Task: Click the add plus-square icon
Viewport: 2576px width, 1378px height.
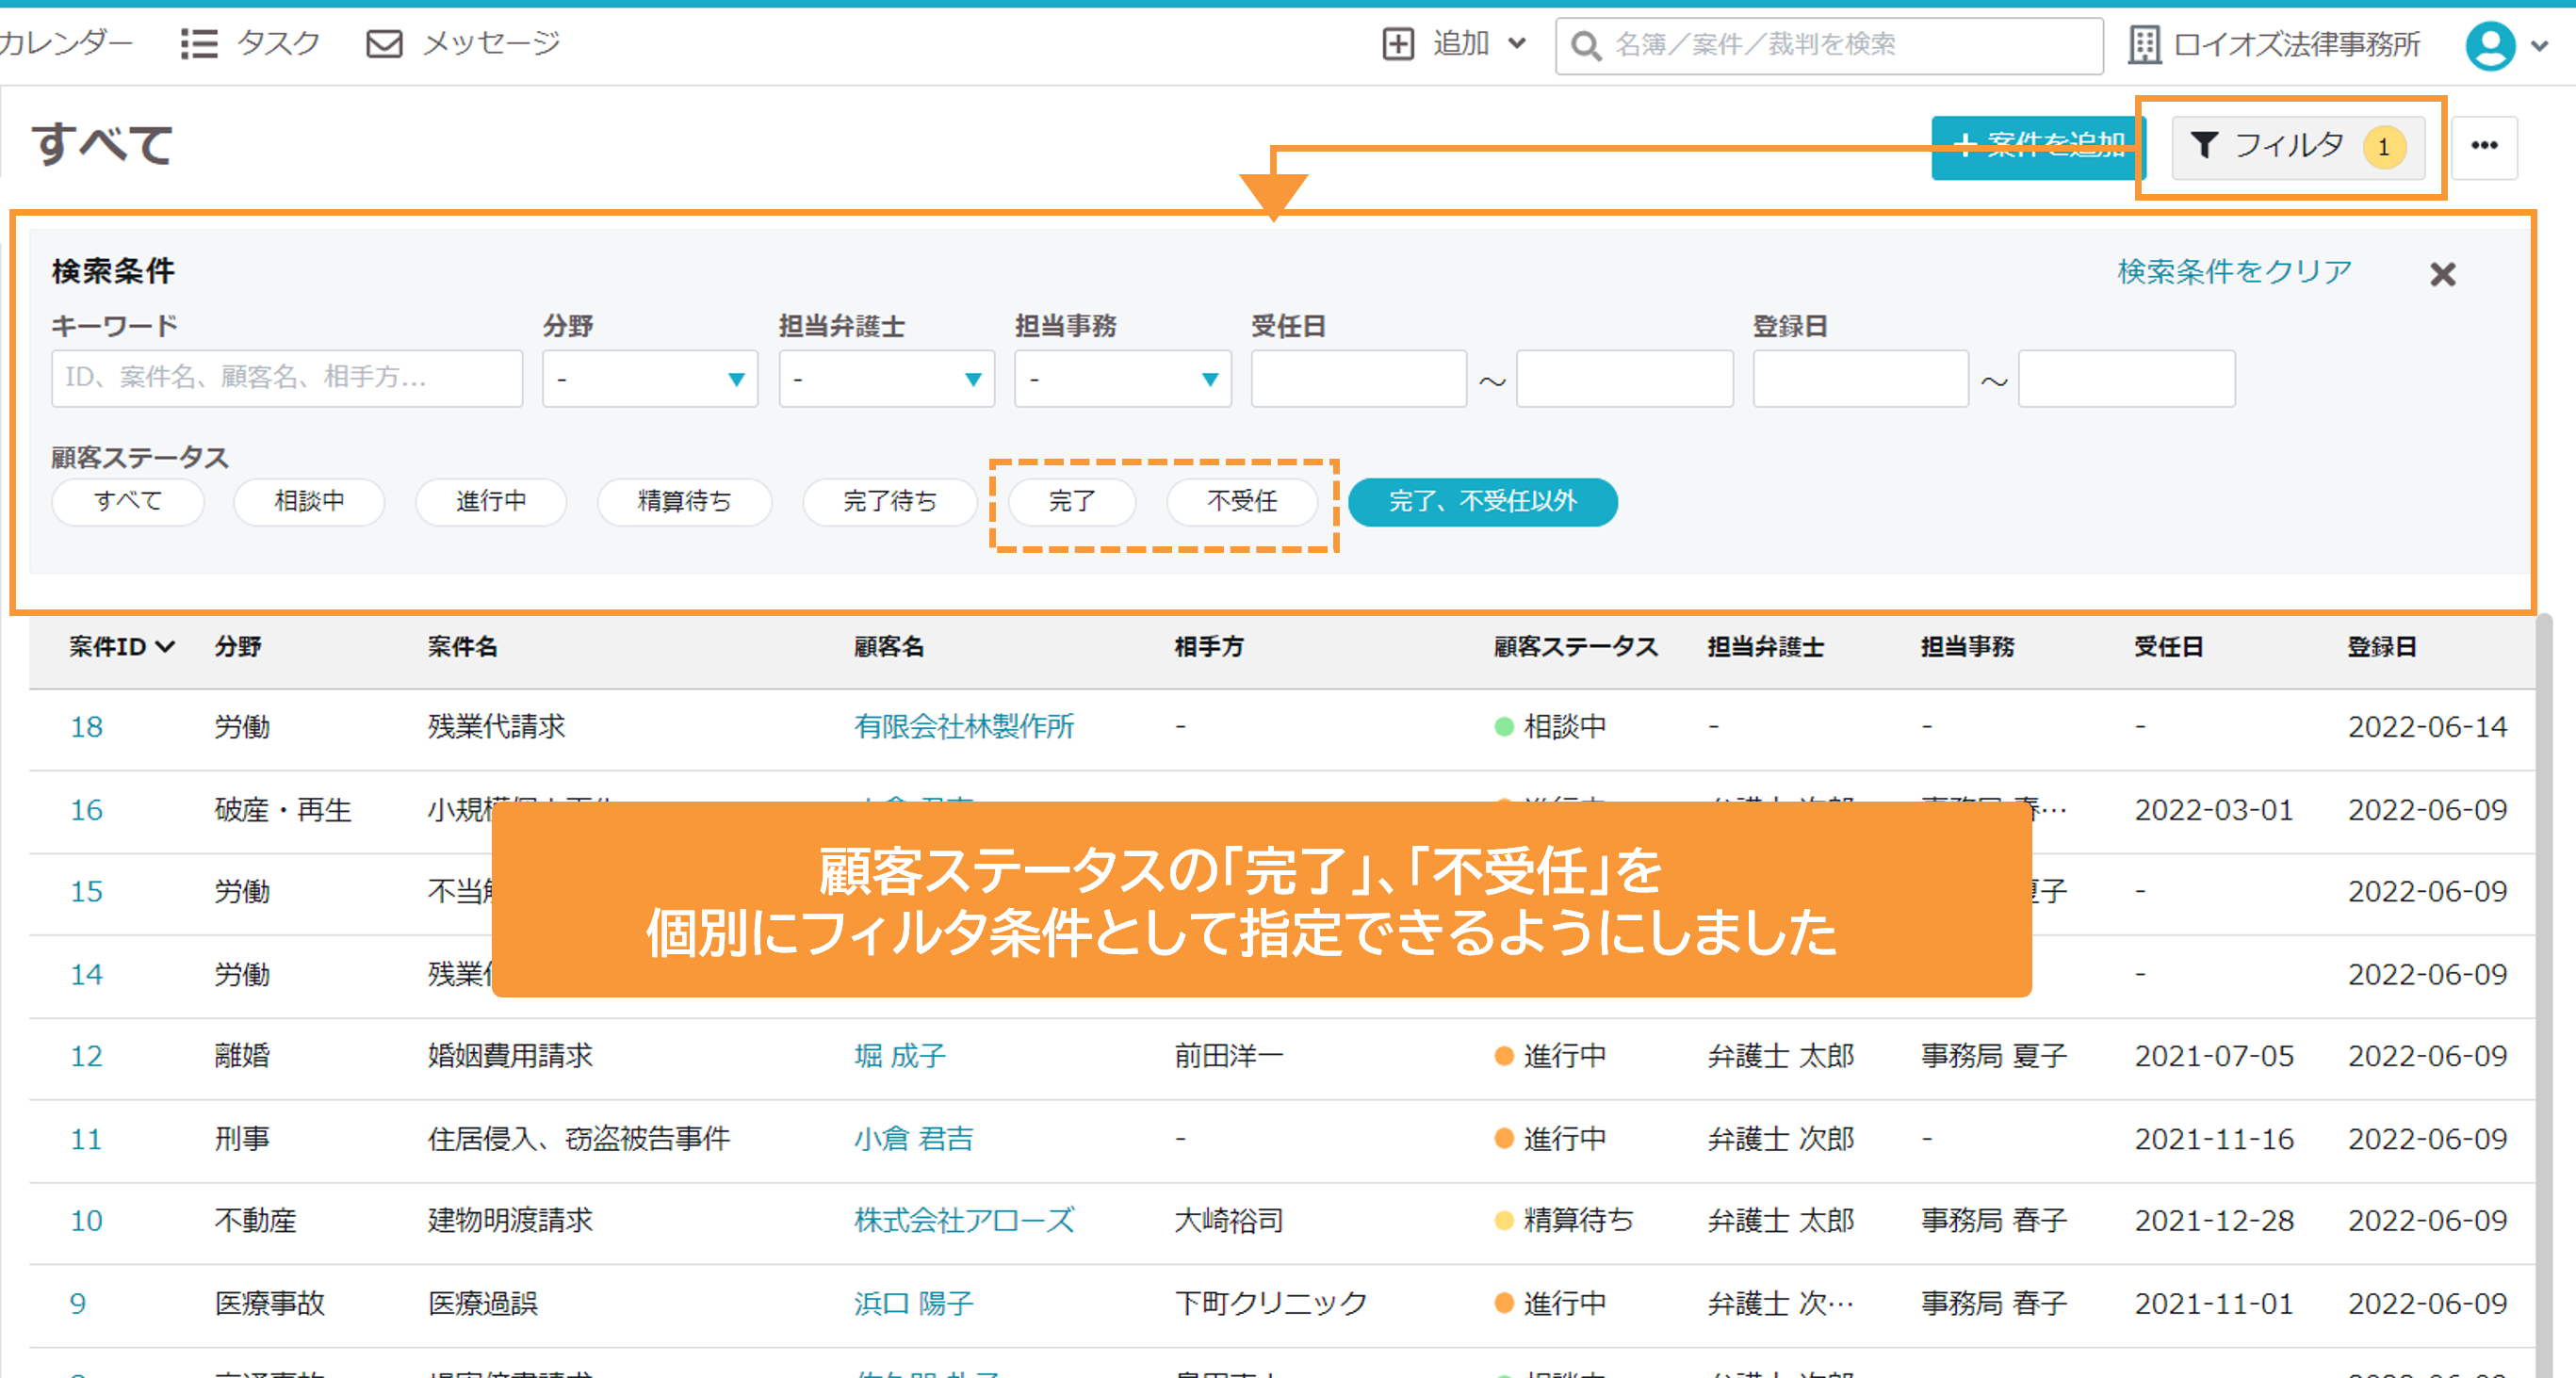Action: [x=1397, y=44]
